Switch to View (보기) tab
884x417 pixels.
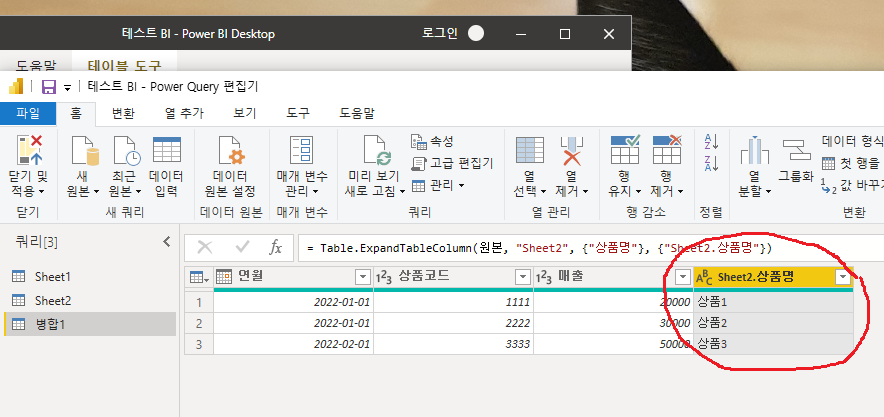[x=245, y=113]
